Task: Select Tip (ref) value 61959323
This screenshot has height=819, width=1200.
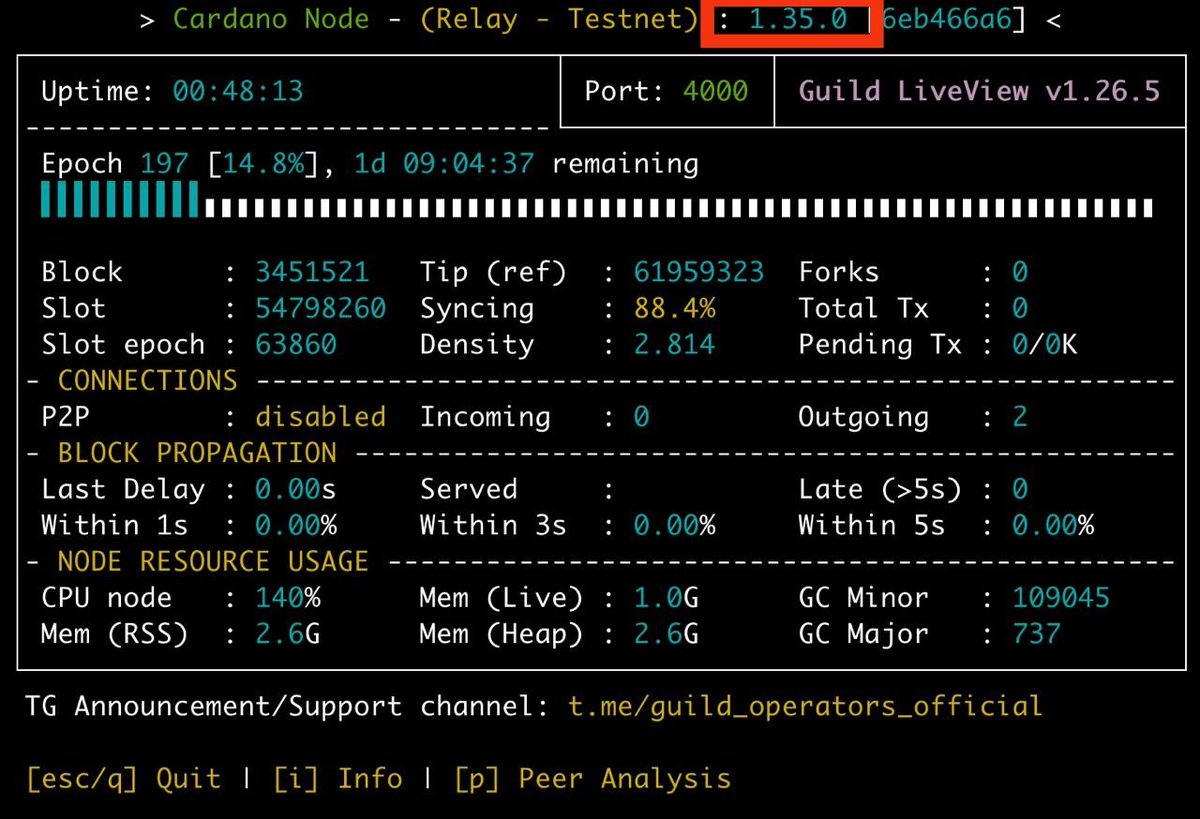Action: coord(699,272)
